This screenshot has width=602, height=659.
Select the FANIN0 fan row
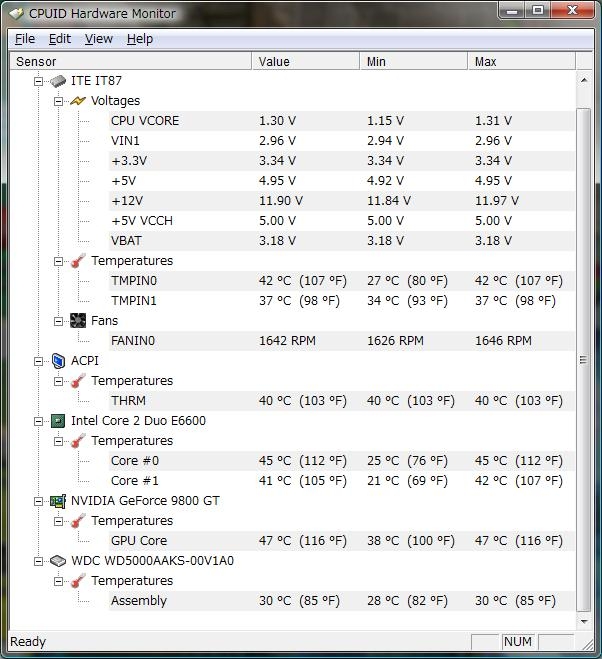pos(342,341)
